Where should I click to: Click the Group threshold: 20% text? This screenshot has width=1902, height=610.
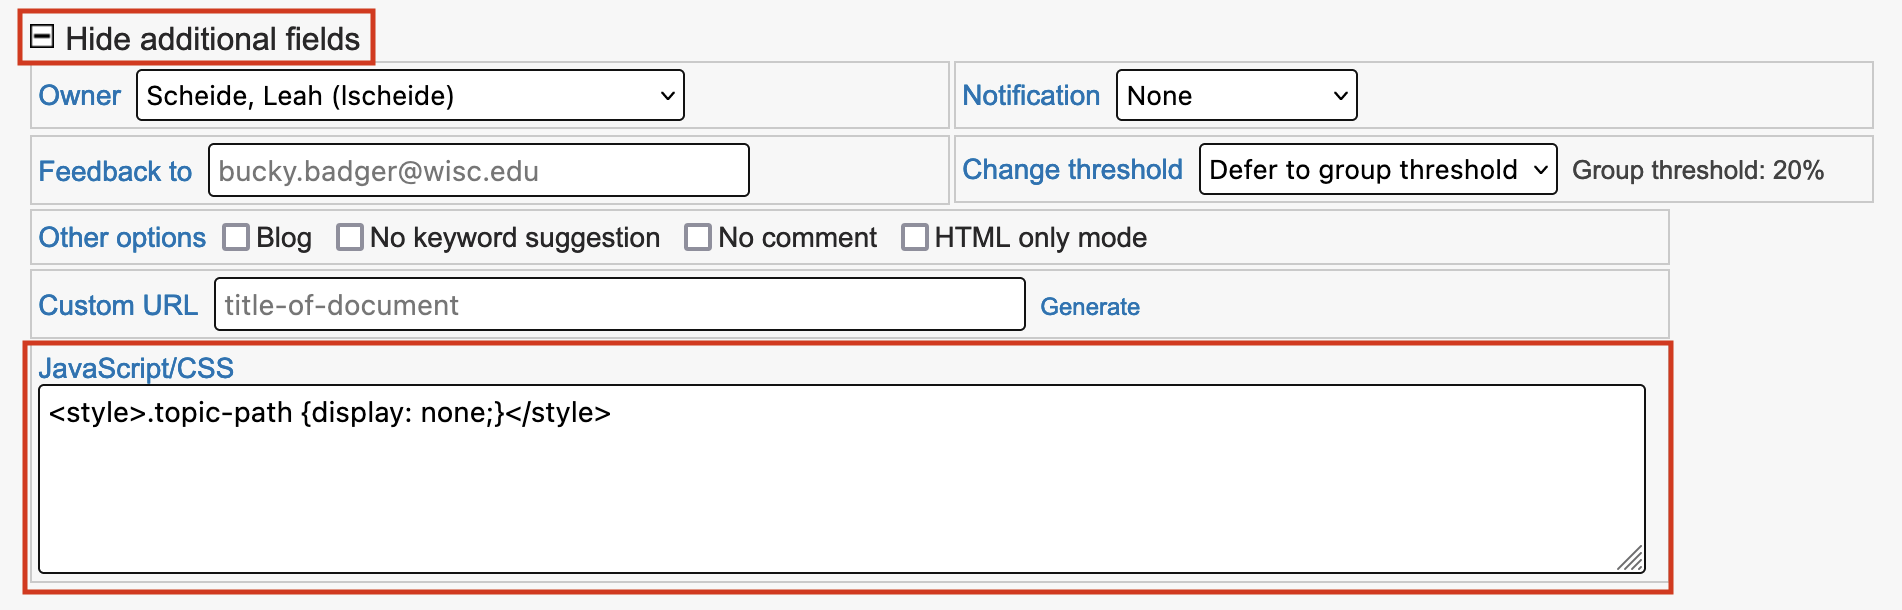click(1698, 170)
